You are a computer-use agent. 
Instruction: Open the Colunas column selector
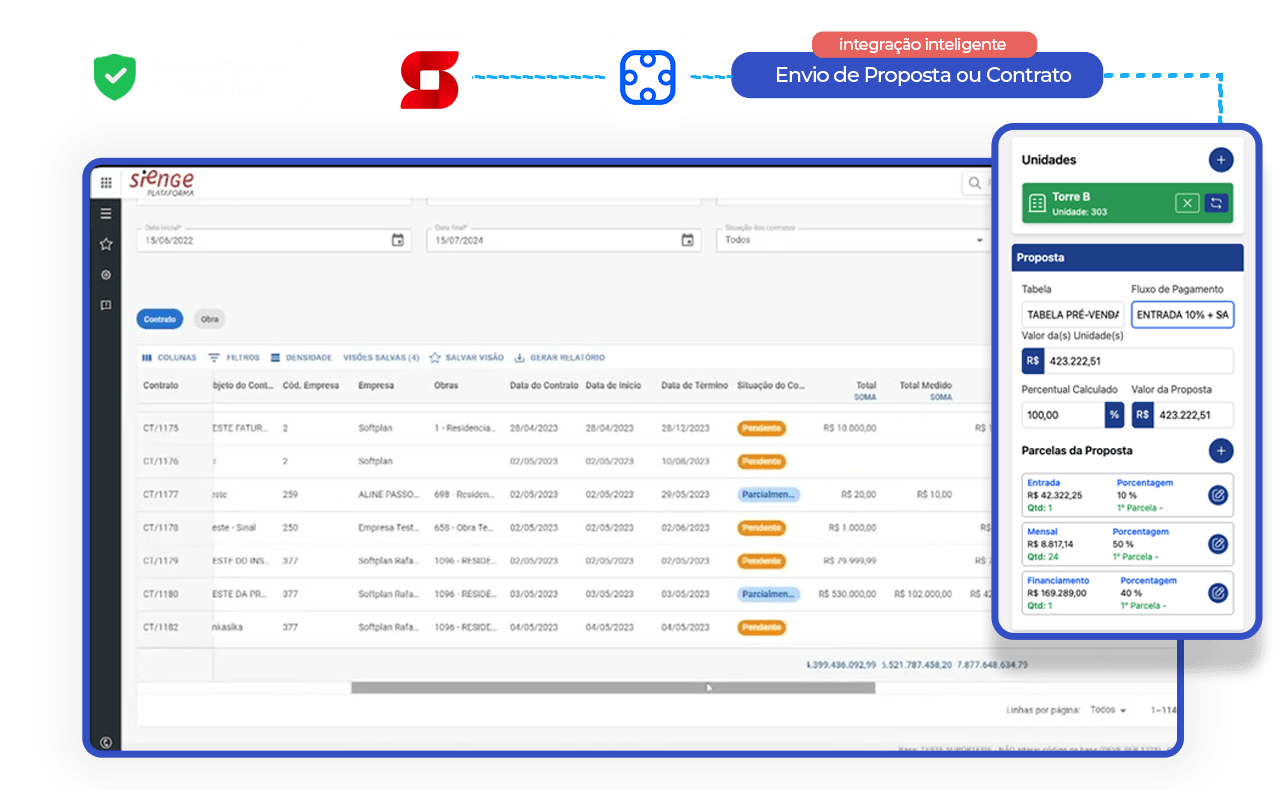point(169,358)
